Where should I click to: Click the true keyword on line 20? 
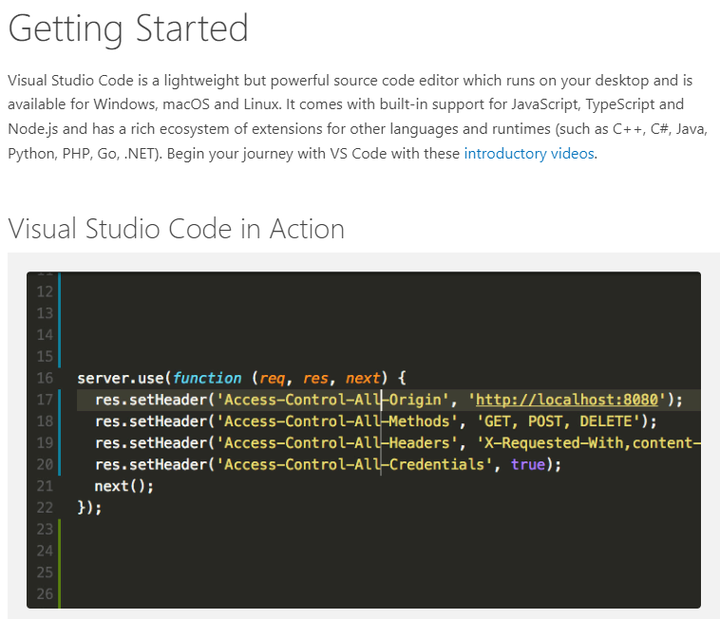coord(527,465)
